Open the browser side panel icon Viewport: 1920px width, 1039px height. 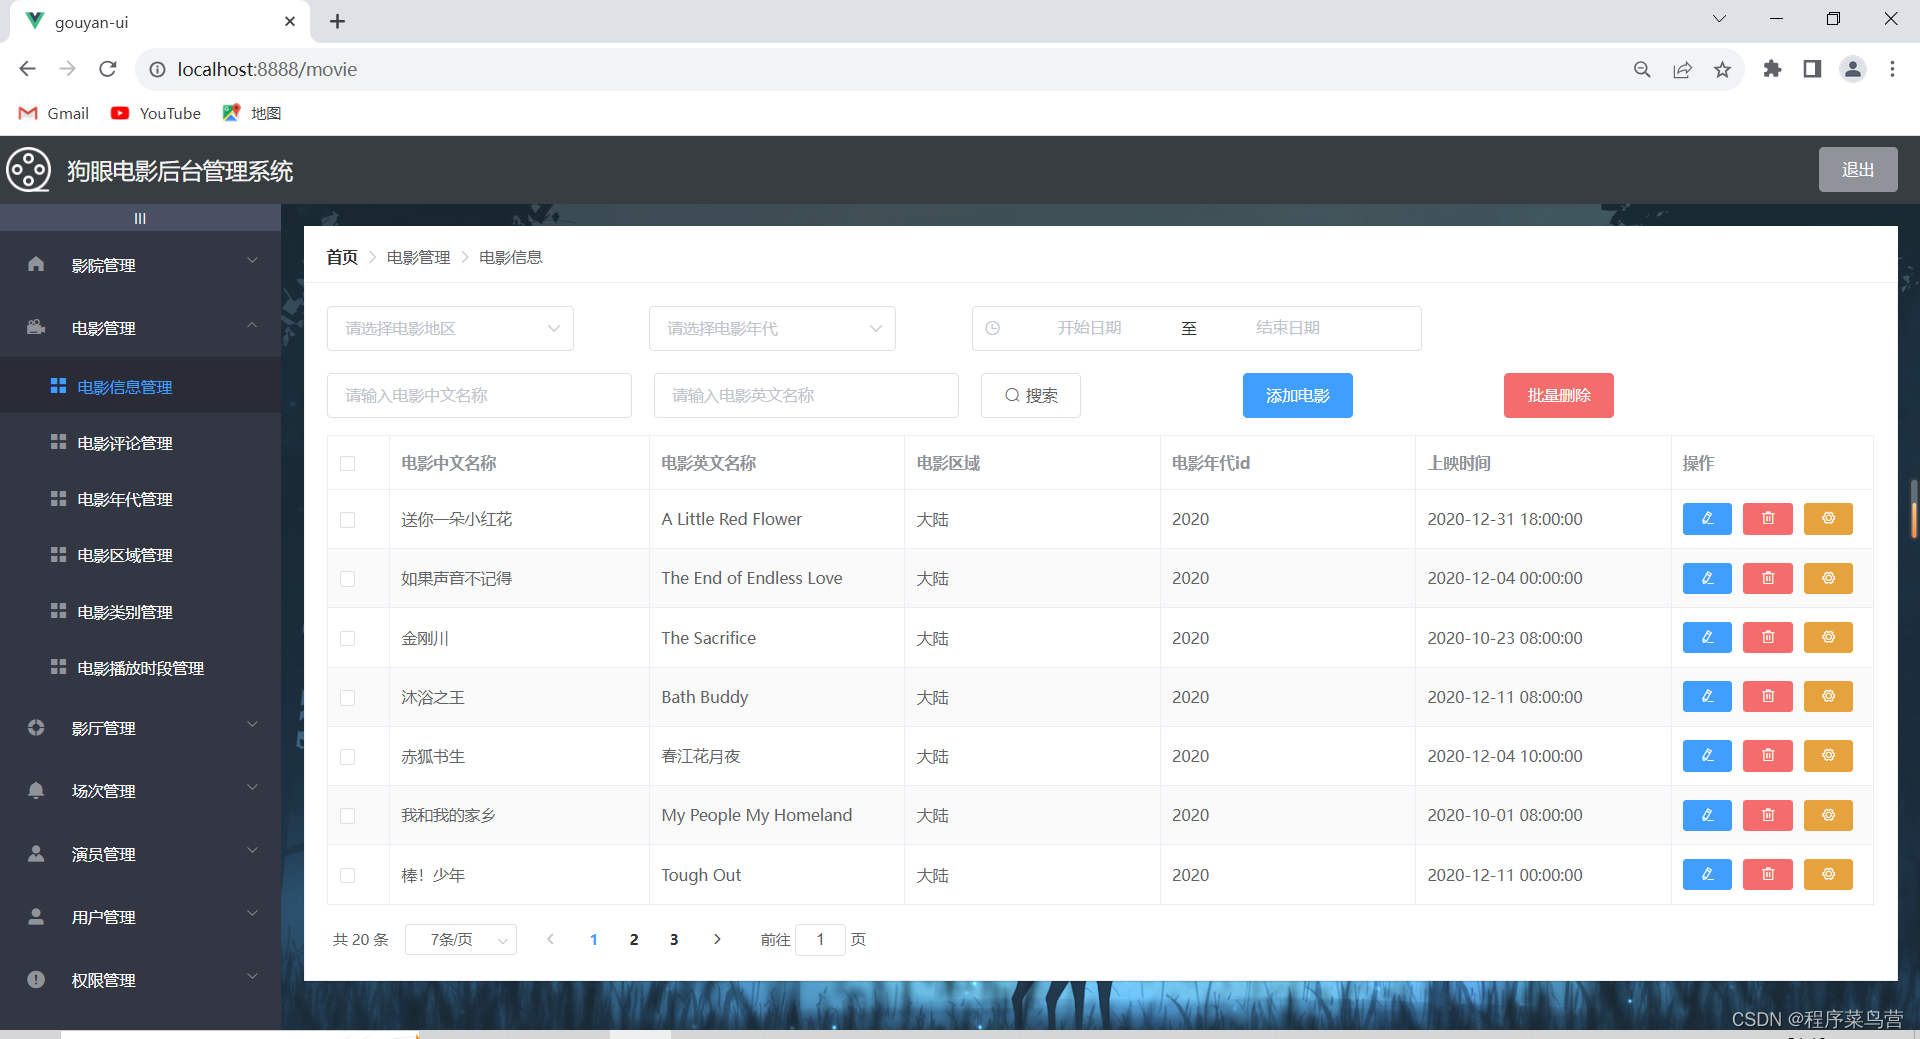coord(1812,69)
